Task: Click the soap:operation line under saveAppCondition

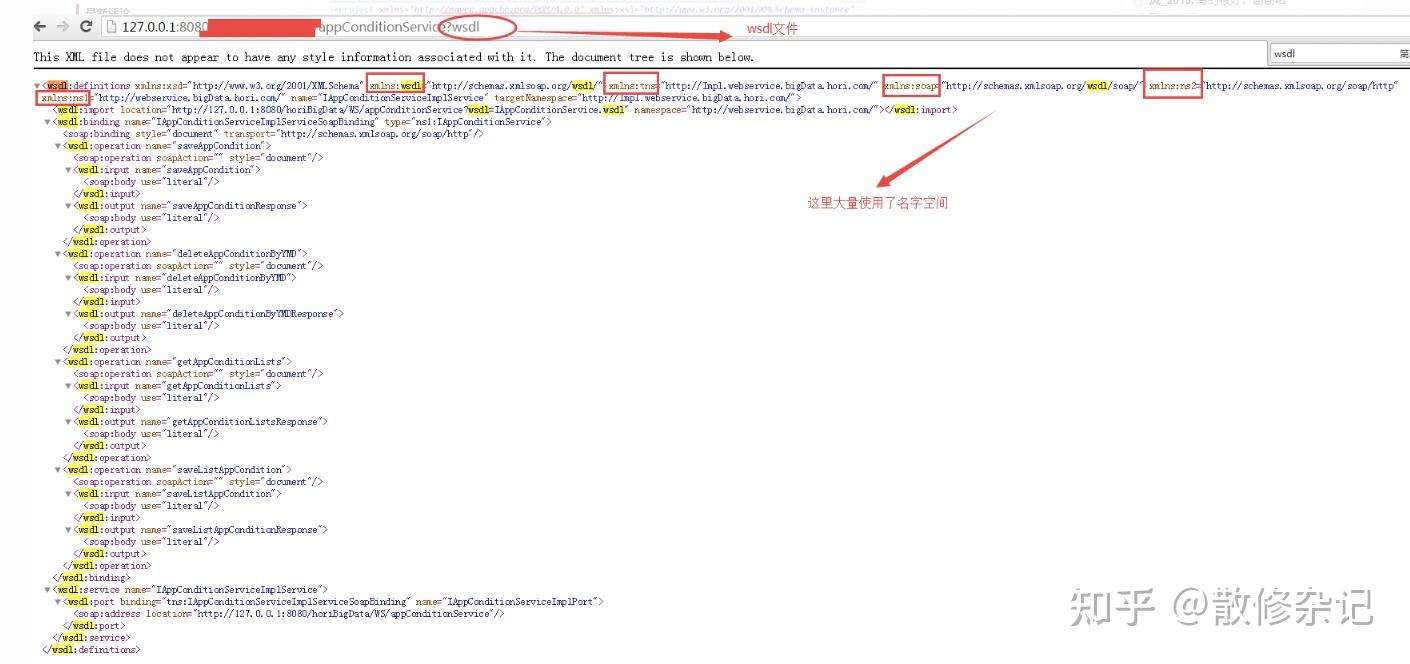Action: 198,158
